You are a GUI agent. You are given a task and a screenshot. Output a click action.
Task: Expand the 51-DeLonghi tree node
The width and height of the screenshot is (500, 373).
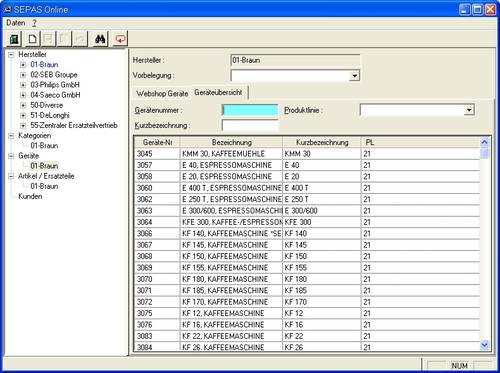click(23, 115)
